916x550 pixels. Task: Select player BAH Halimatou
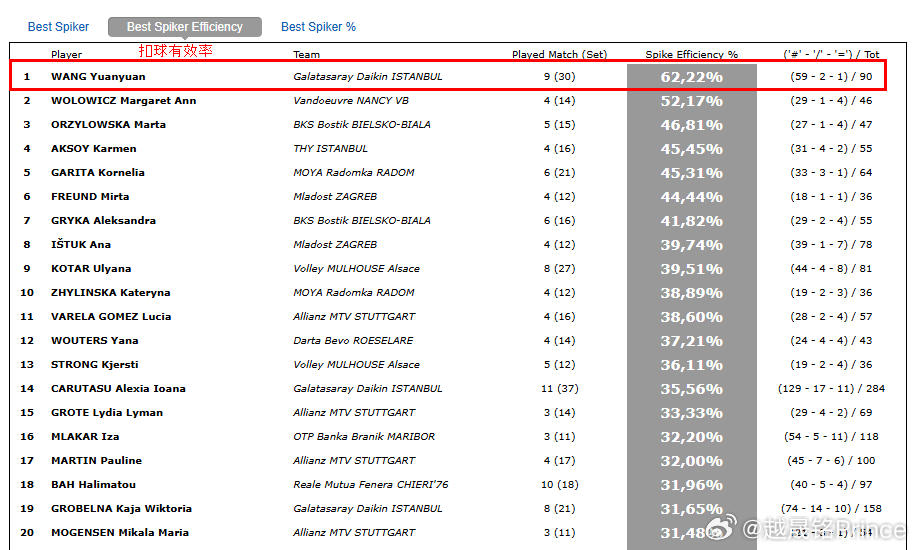click(x=93, y=484)
